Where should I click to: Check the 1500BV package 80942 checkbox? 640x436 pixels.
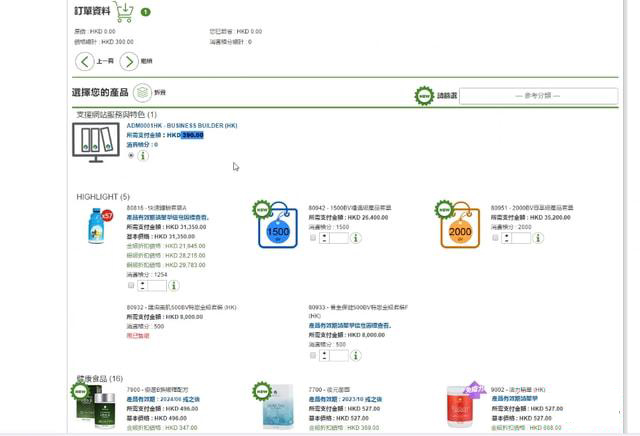[x=313, y=239]
